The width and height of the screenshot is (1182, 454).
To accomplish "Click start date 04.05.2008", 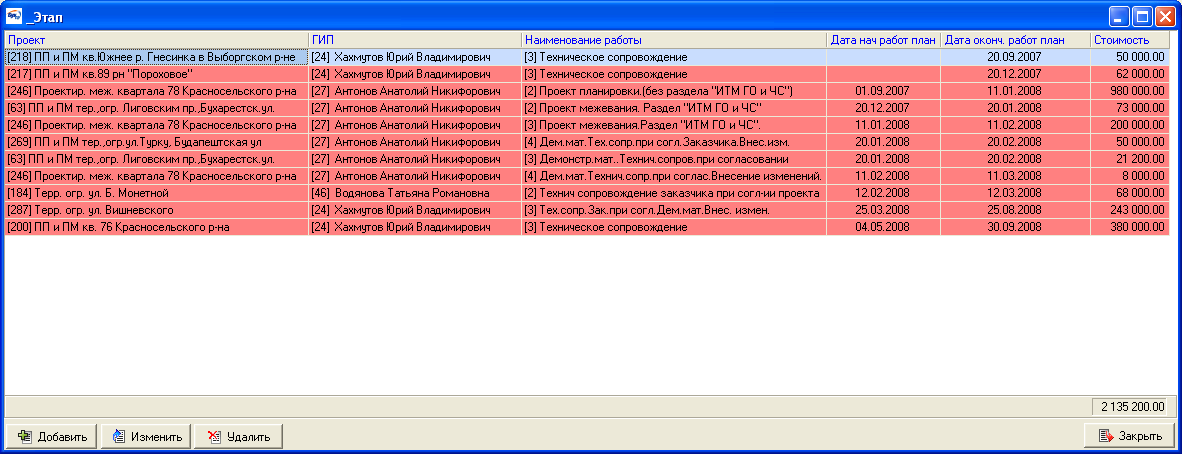I will 883,227.
